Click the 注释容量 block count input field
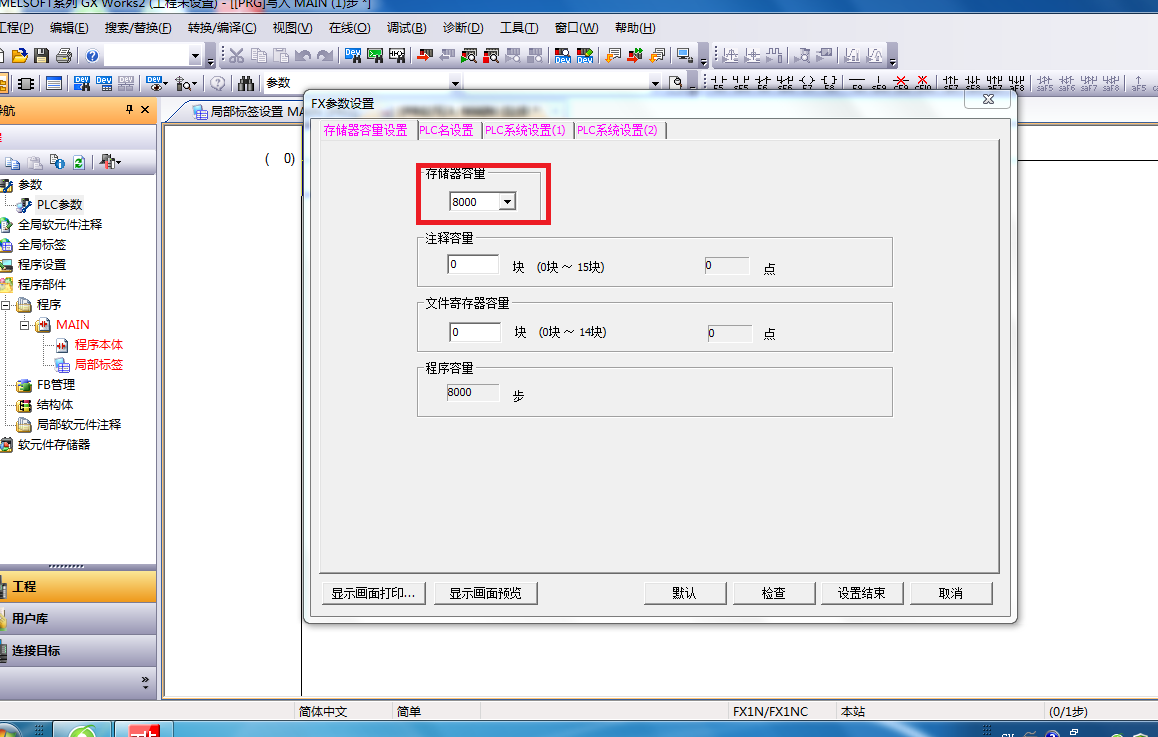Screen dimensions: 1158x737 point(473,265)
